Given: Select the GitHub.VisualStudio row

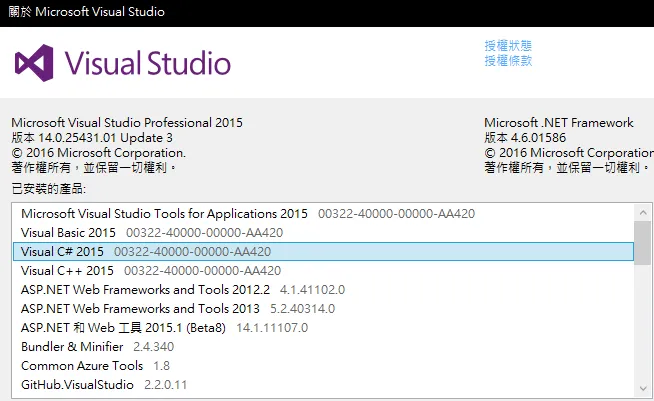Looking at the screenshot, I should [323, 385].
